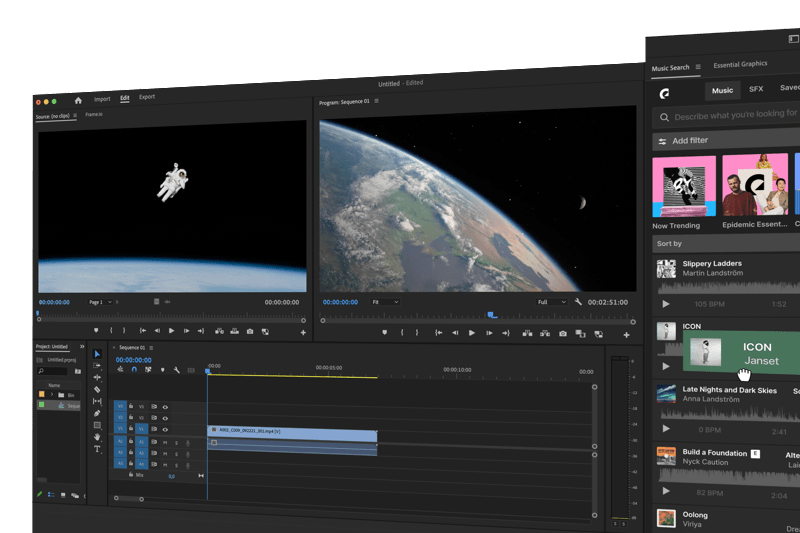
Task: Click Export Frame camera icon in Program monitor
Action: pyautogui.click(x=563, y=333)
